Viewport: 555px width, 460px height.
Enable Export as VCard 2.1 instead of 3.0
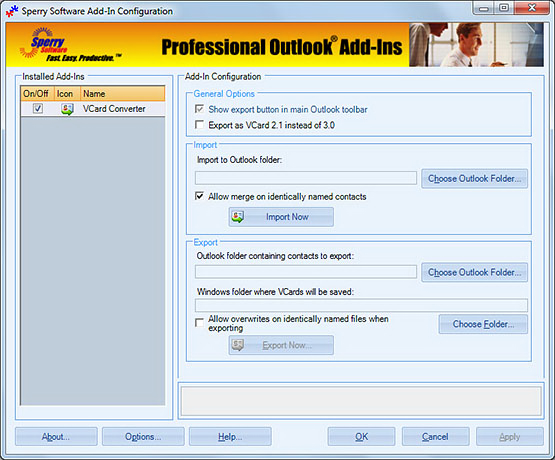199,125
